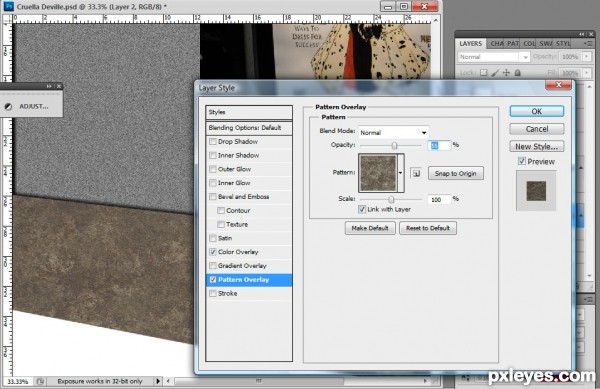Viewport: 600px width, 389px height.
Task: Switch to the Styles tab
Action: coord(563,44)
